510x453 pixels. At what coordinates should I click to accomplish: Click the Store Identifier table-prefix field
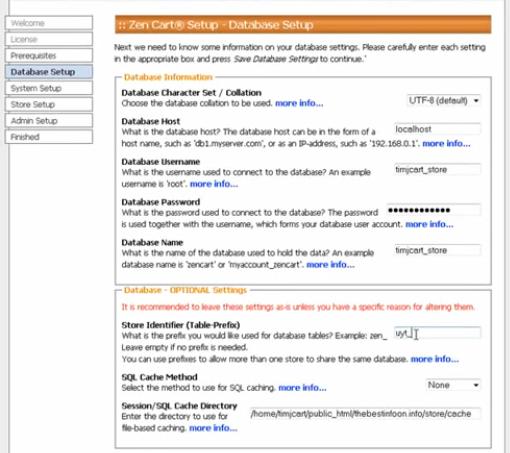(x=437, y=333)
